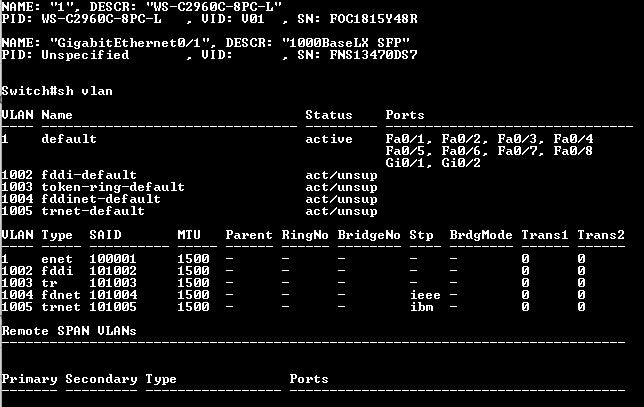The width and height of the screenshot is (644, 407).
Task: Click the Stp value "ibm"
Action: (421, 307)
